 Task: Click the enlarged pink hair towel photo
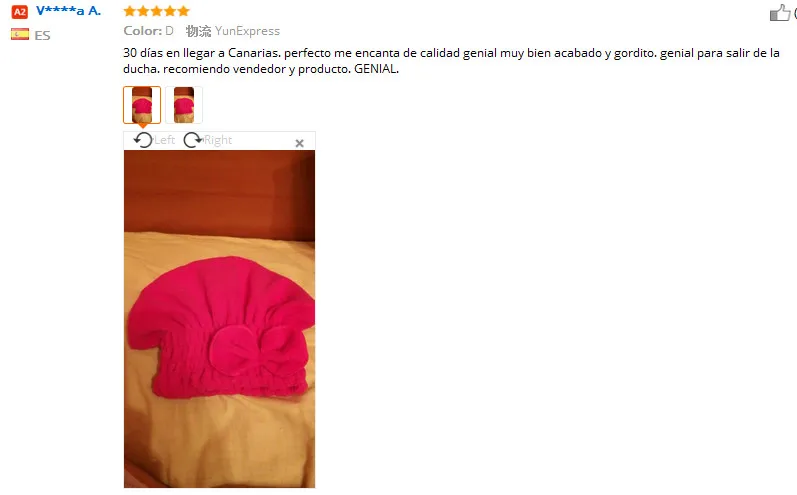(x=219, y=319)
